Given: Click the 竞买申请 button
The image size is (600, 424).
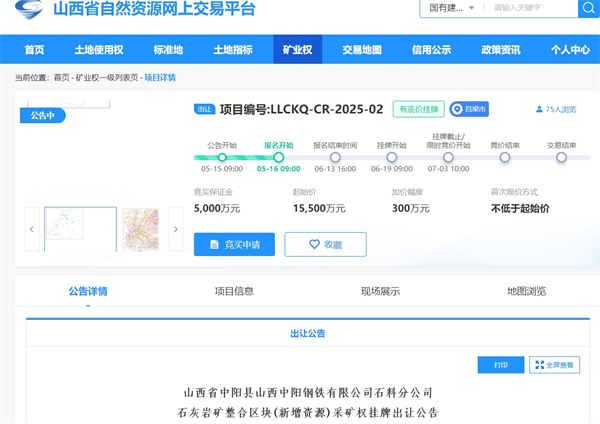Looking at the screenshot, I should point(234,244).
